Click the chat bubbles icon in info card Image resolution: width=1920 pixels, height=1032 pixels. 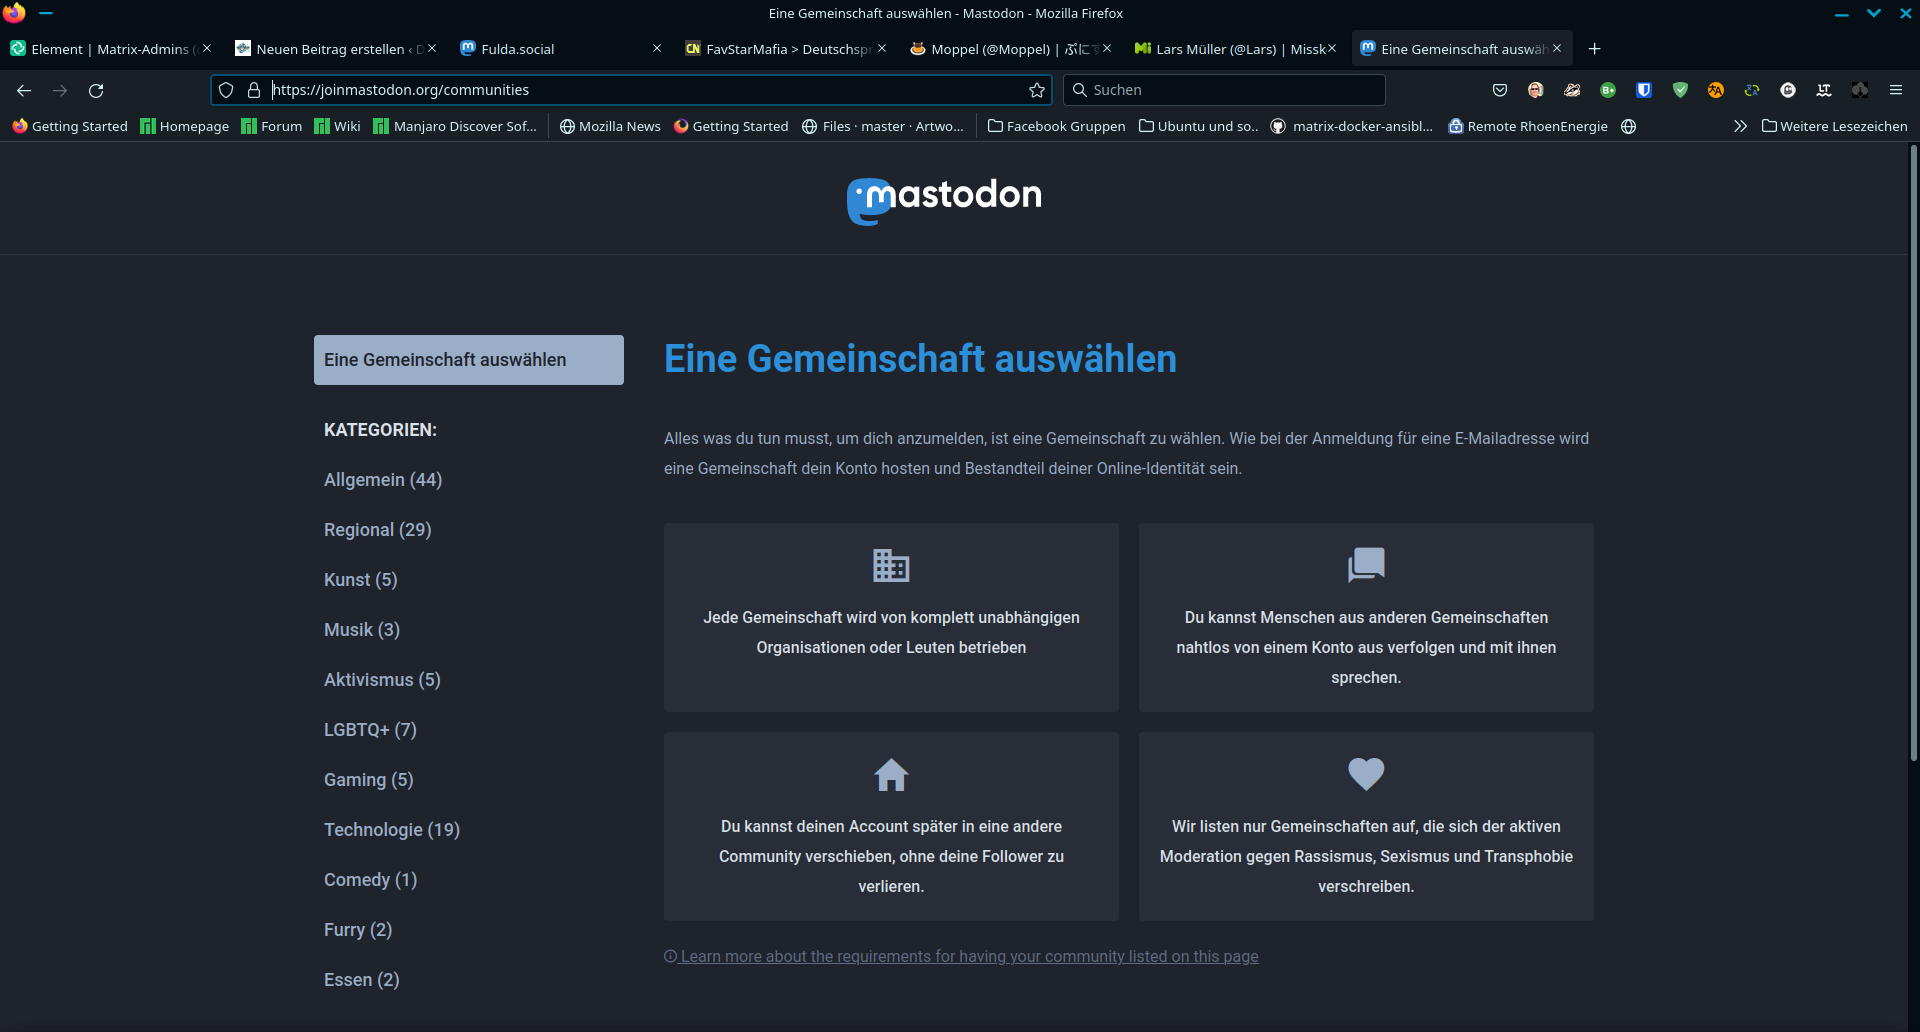[x=1366, y=565]
